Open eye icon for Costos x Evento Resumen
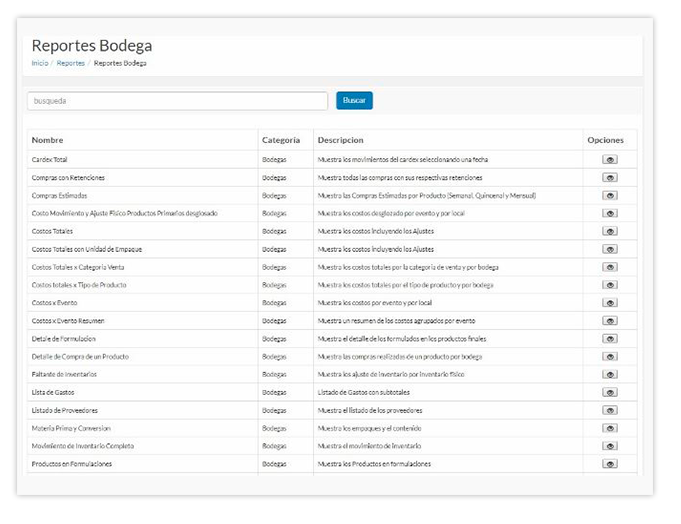This screenshot has height=524, width=681. pyautogui.click(x=609, y=321)
